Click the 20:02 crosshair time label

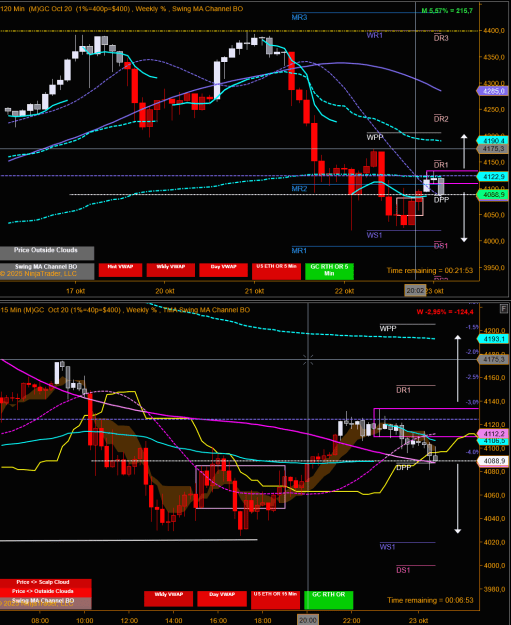[415, 291]
